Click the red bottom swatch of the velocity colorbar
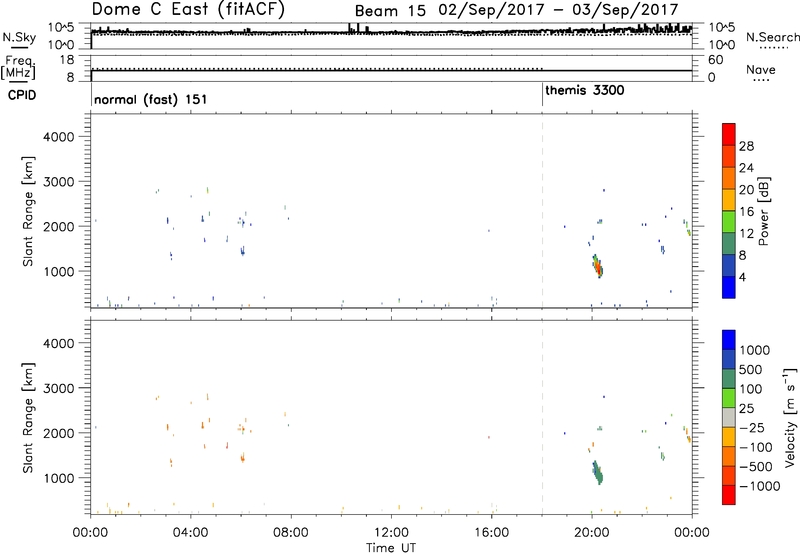800x554 pixels. (729, 494)
